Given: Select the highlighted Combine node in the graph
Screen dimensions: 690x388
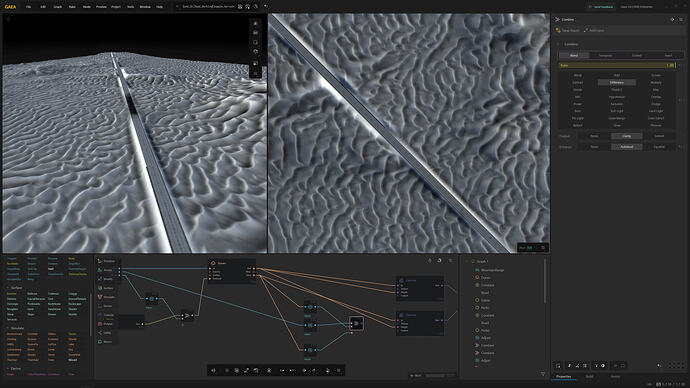Looking at the screenshot, I should pyautogui.click(x=356, y=324).
